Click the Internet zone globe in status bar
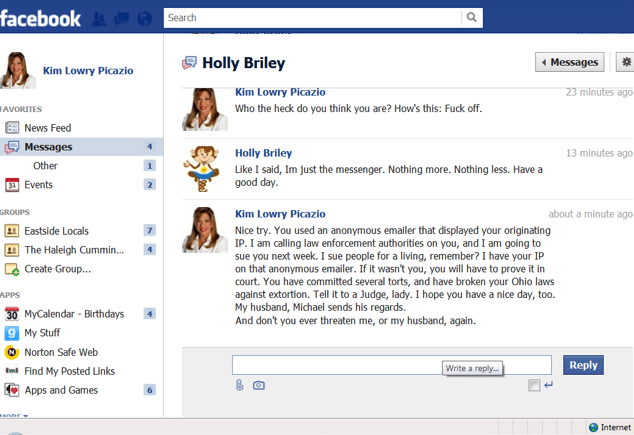 click(594, 427)
